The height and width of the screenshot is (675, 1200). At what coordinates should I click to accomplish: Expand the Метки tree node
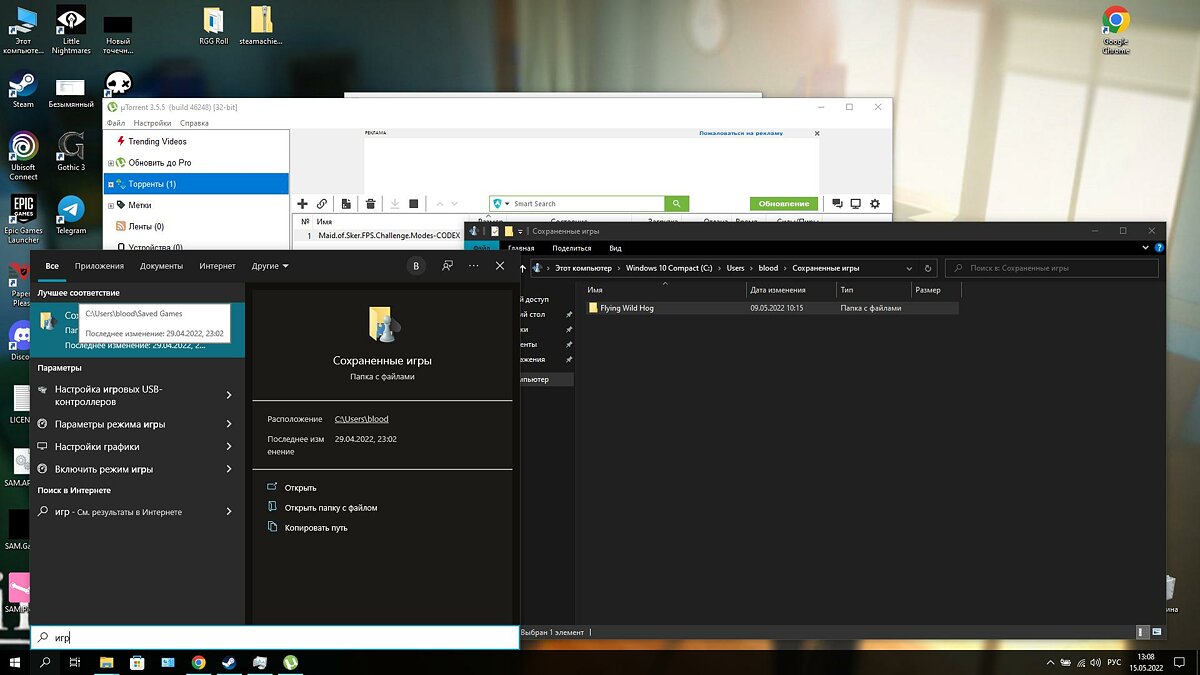[111, 205]
